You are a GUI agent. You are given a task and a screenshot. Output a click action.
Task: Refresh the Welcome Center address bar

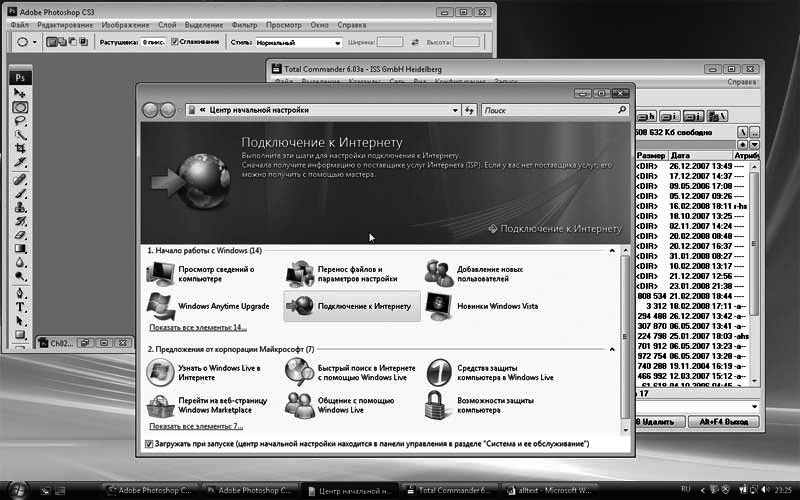(469, 110)
